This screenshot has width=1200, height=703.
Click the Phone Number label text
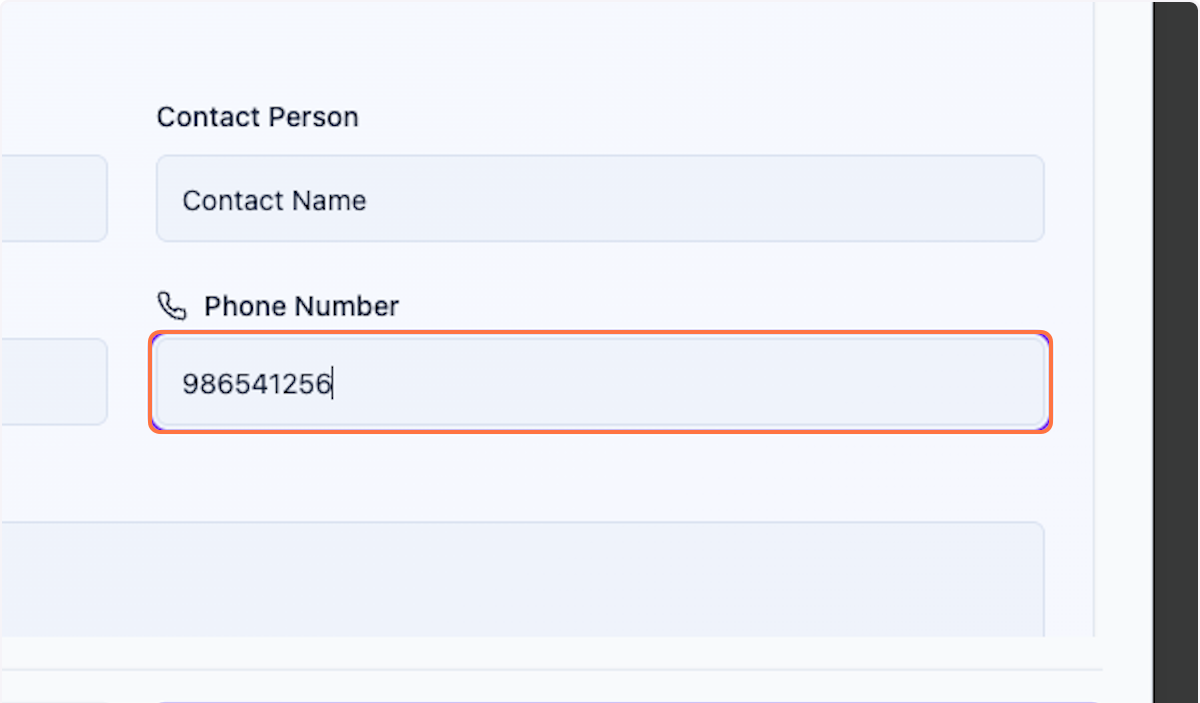(x=301, y=306)
